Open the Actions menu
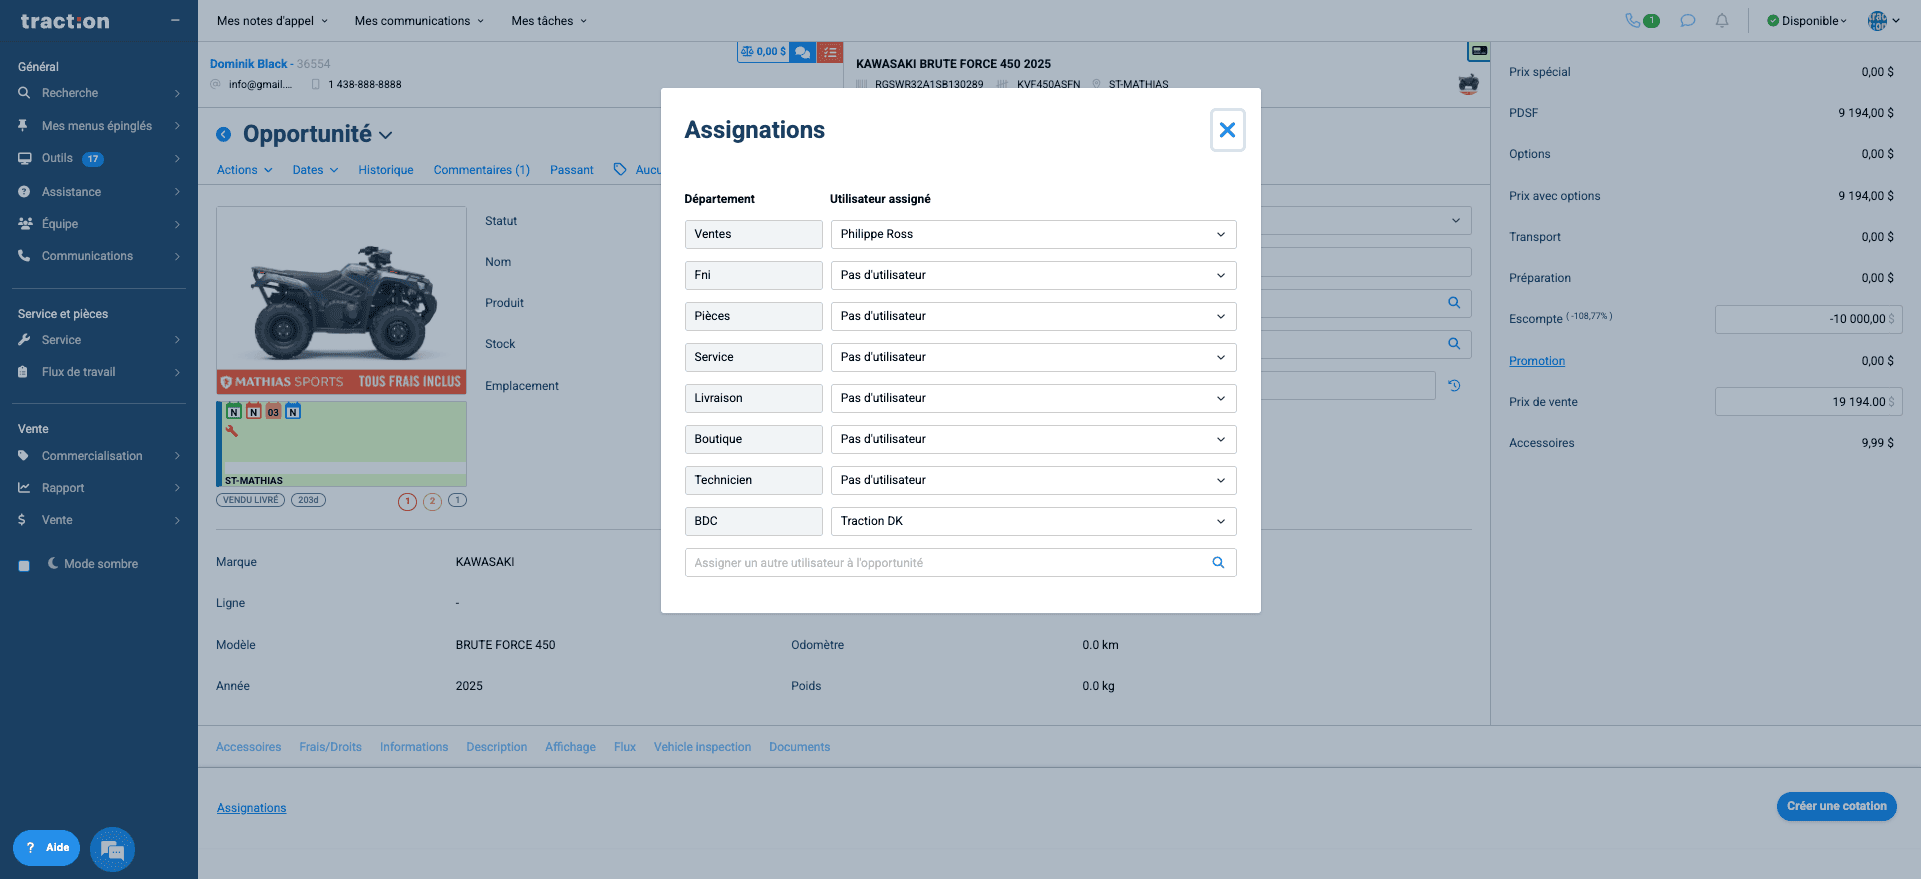The image size is (1921, 879). coord(245,170)
